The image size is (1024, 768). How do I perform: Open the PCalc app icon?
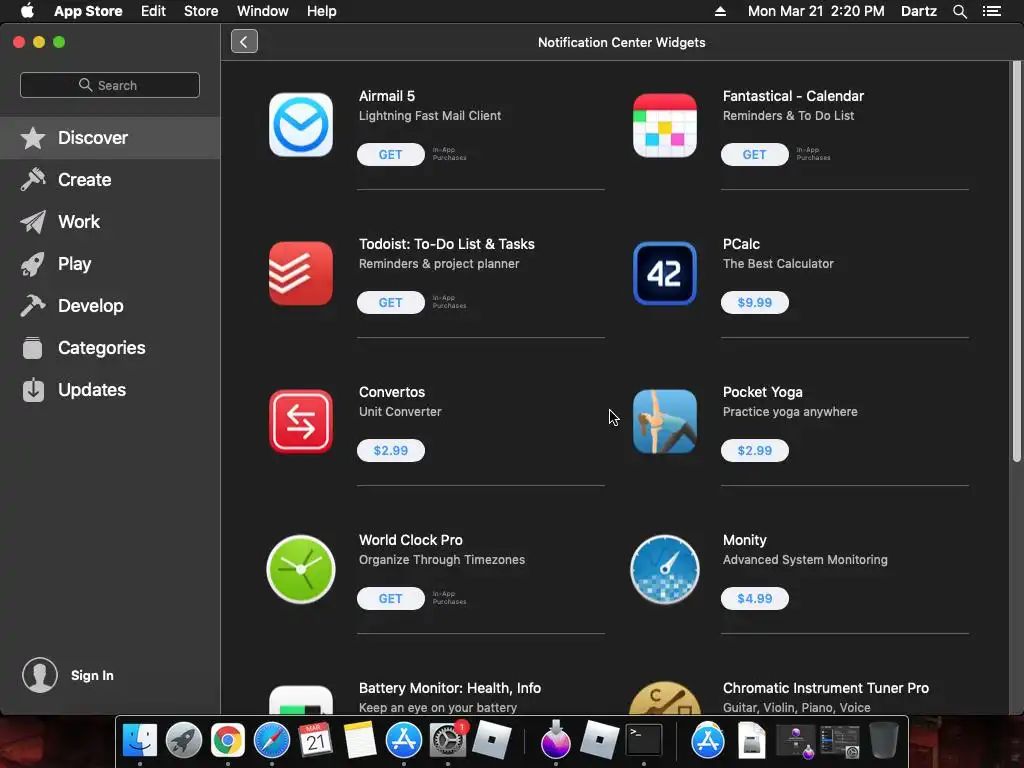(664, 273)
